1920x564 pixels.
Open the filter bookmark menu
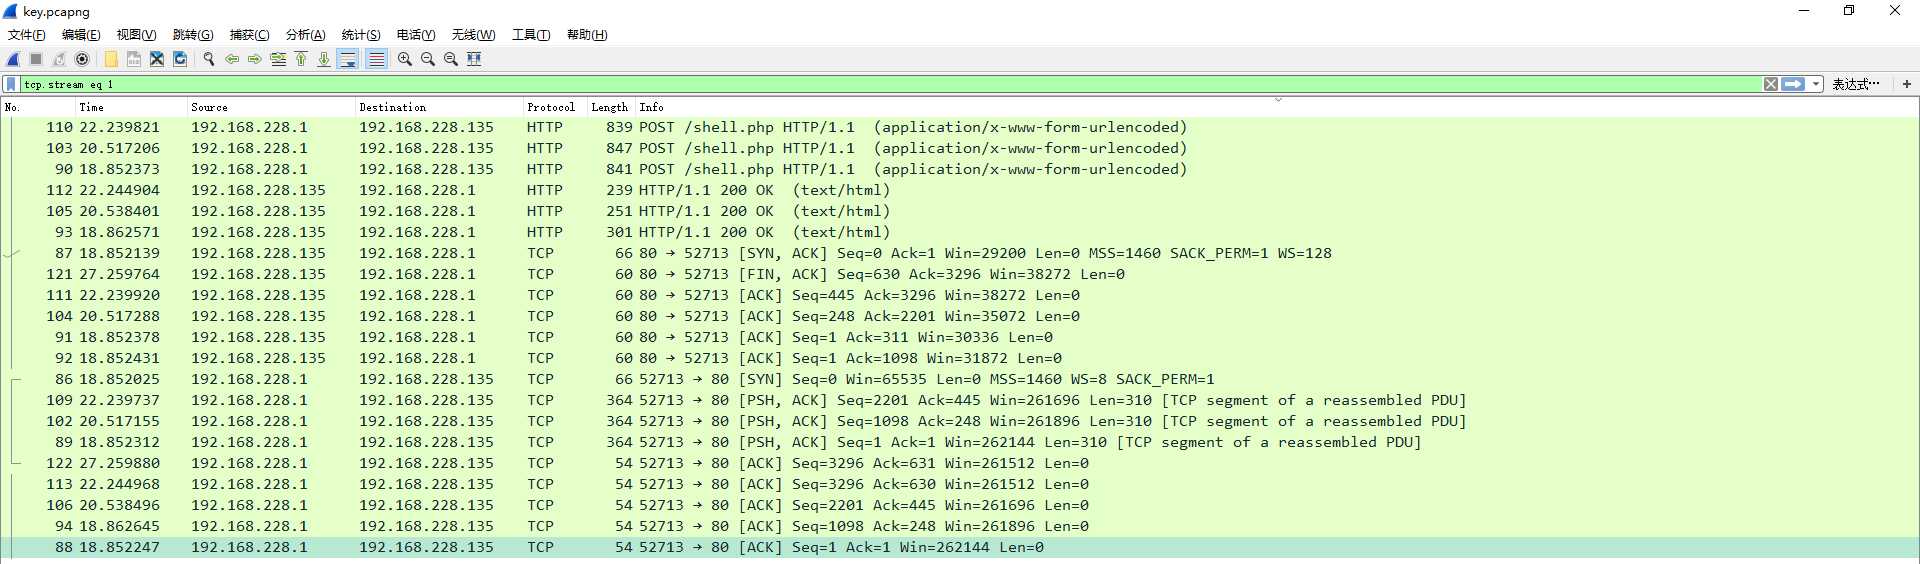pyautogui.click(x=11, y=84)
